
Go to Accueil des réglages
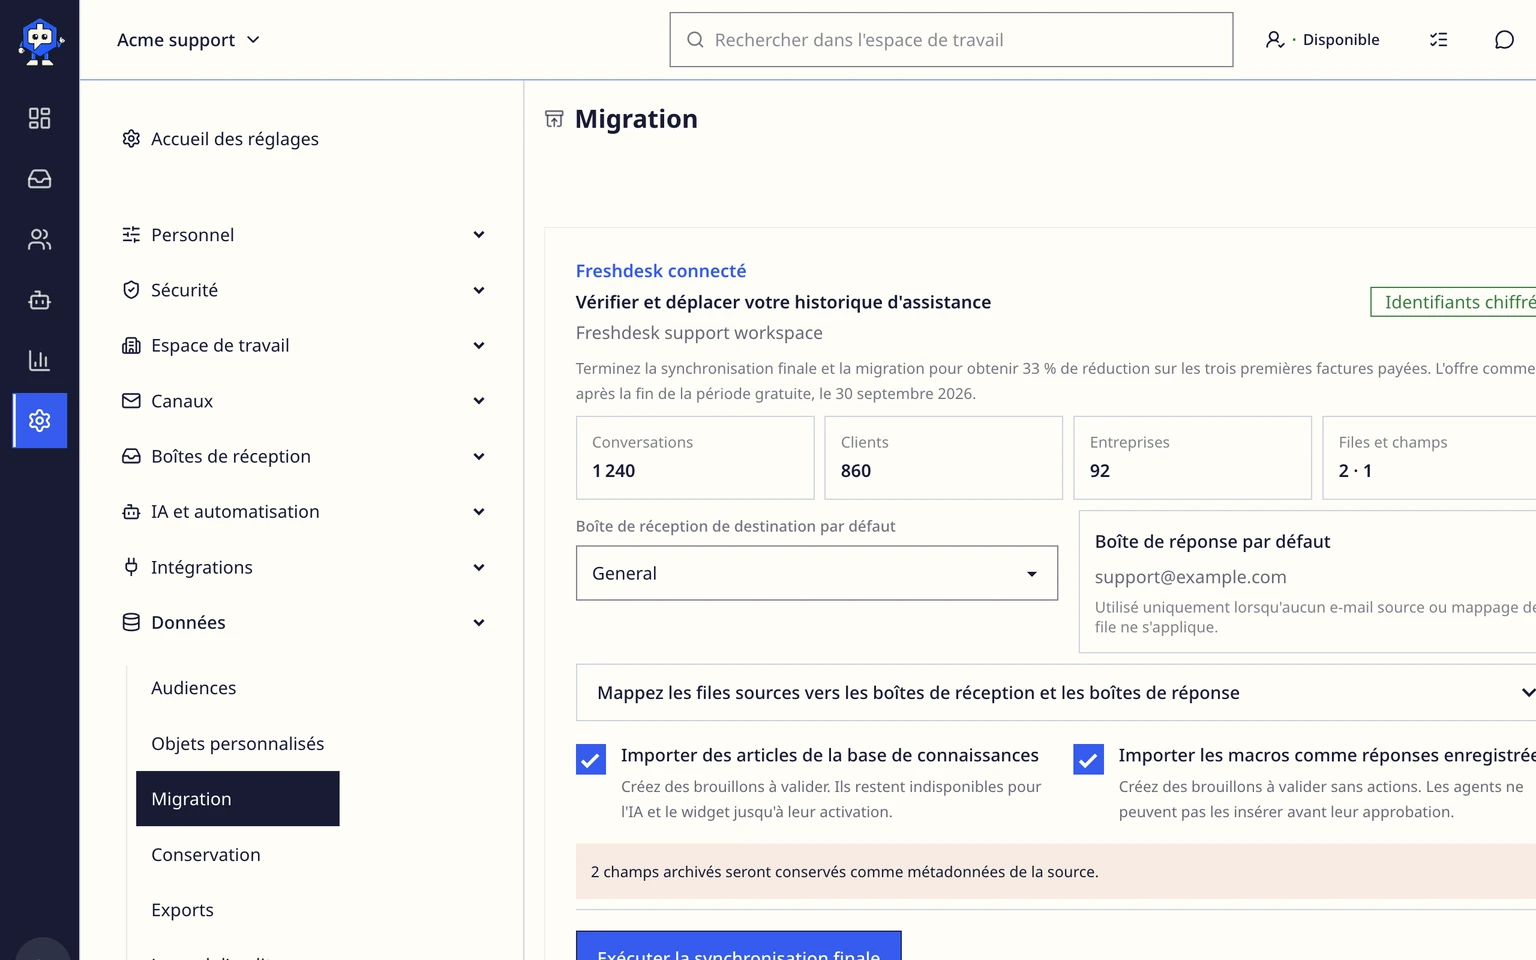(235, 139)
